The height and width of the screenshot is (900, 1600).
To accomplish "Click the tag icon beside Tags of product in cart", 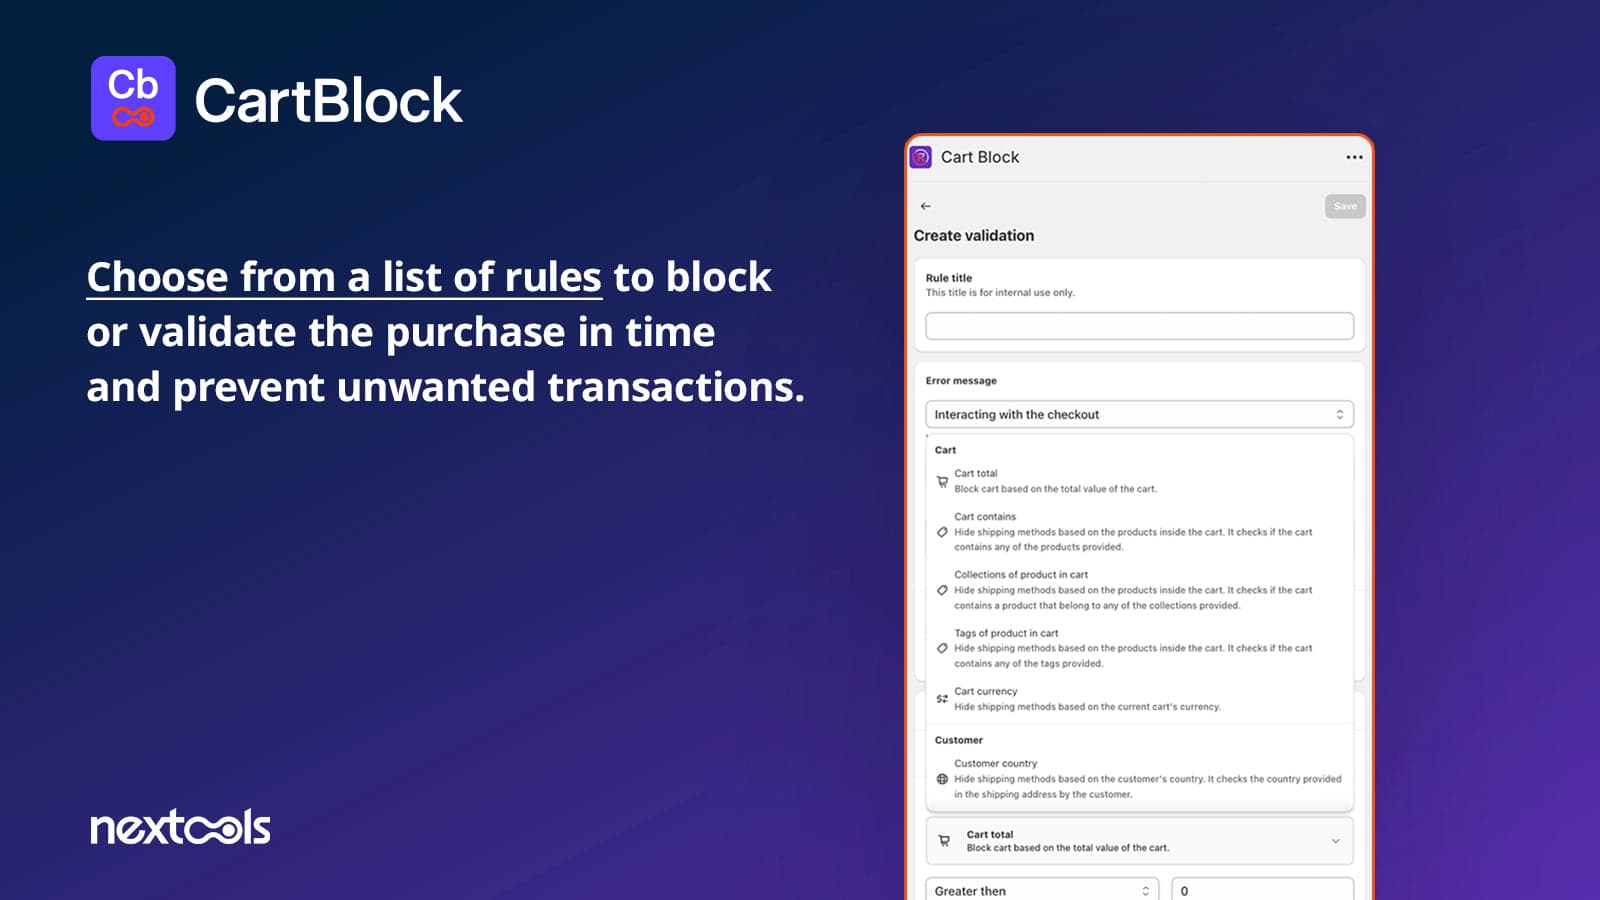I will coord(942,648).
